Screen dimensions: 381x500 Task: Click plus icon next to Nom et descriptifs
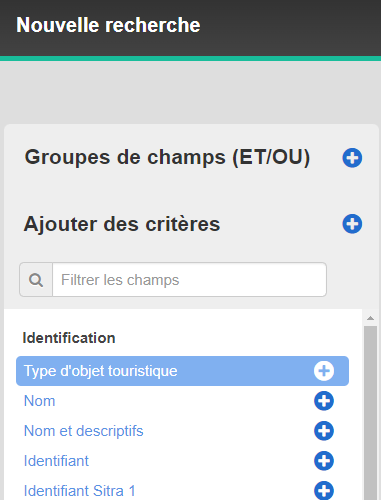pyautogui.click(x=324, y=431)
